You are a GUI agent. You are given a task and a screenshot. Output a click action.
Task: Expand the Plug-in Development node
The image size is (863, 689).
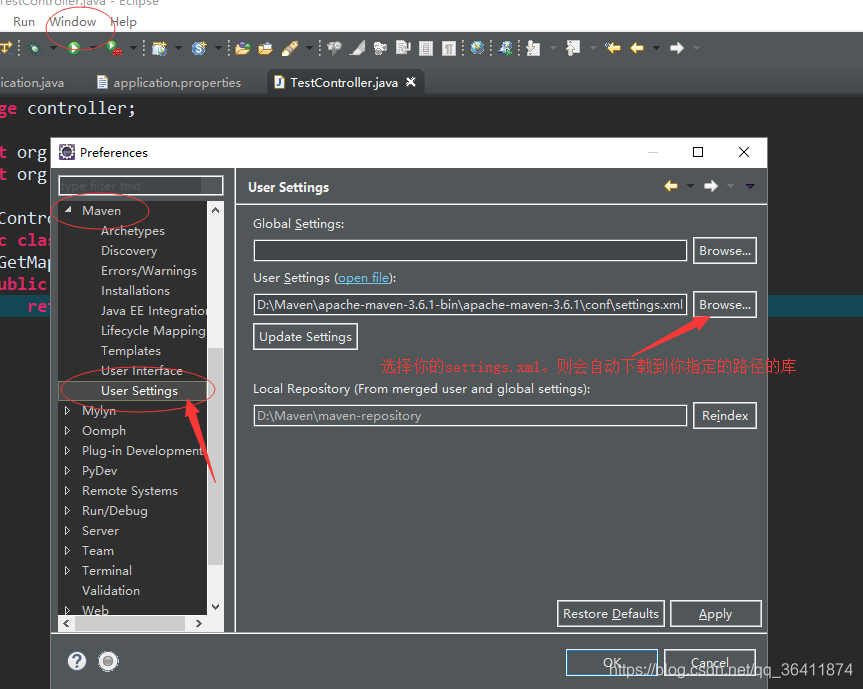tap(67, 451)
